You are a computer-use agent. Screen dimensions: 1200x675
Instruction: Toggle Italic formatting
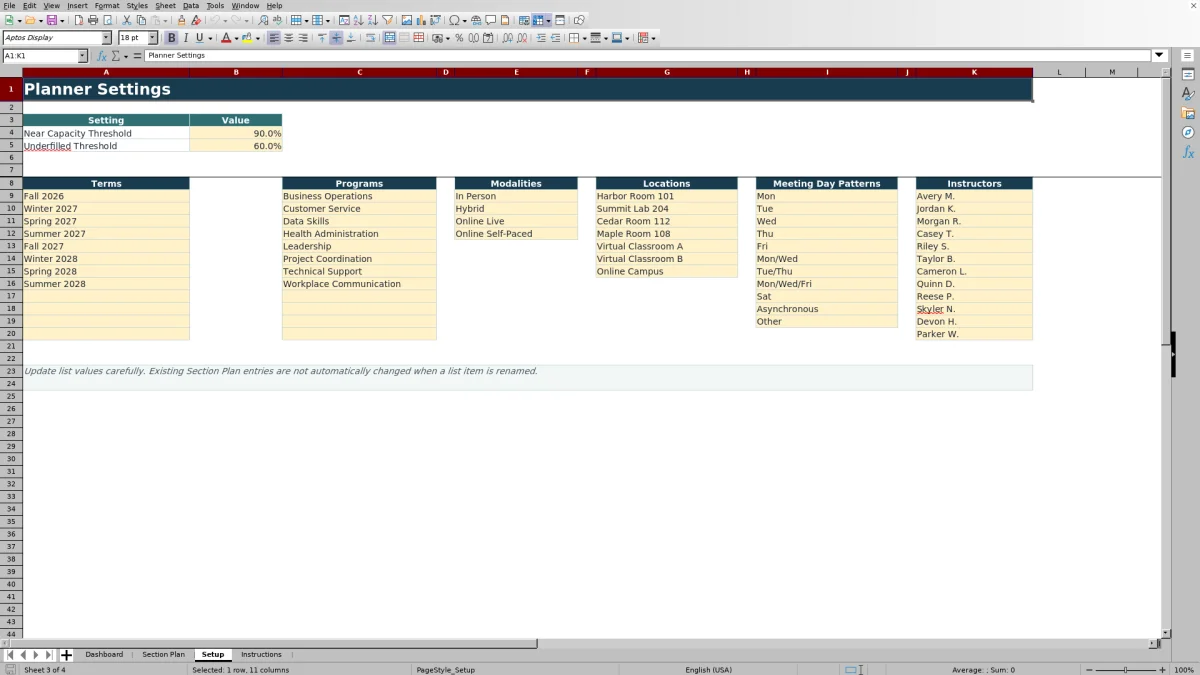[185, 38]
